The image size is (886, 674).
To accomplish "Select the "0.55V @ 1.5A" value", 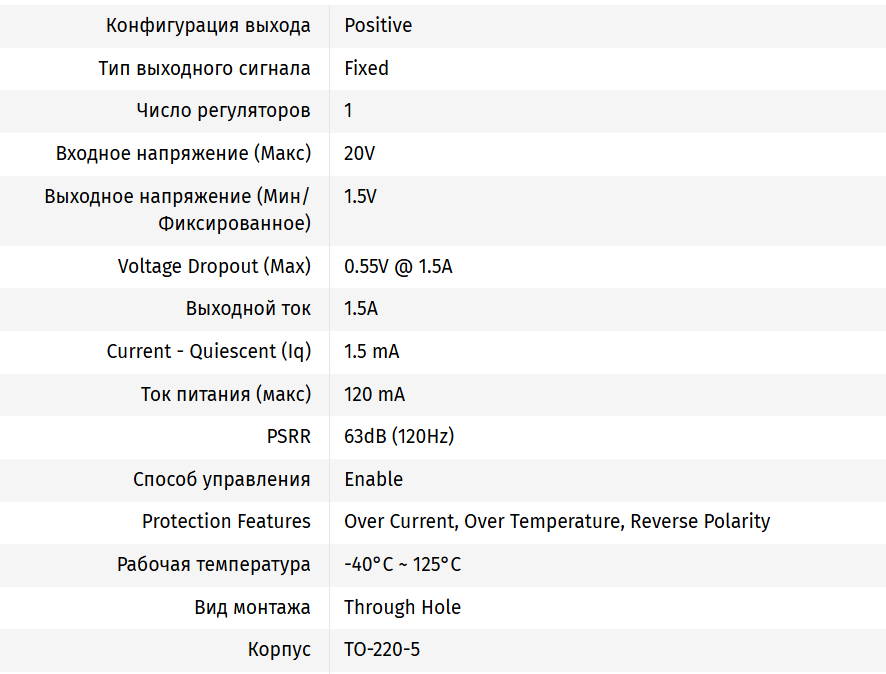I will point(398,267).
